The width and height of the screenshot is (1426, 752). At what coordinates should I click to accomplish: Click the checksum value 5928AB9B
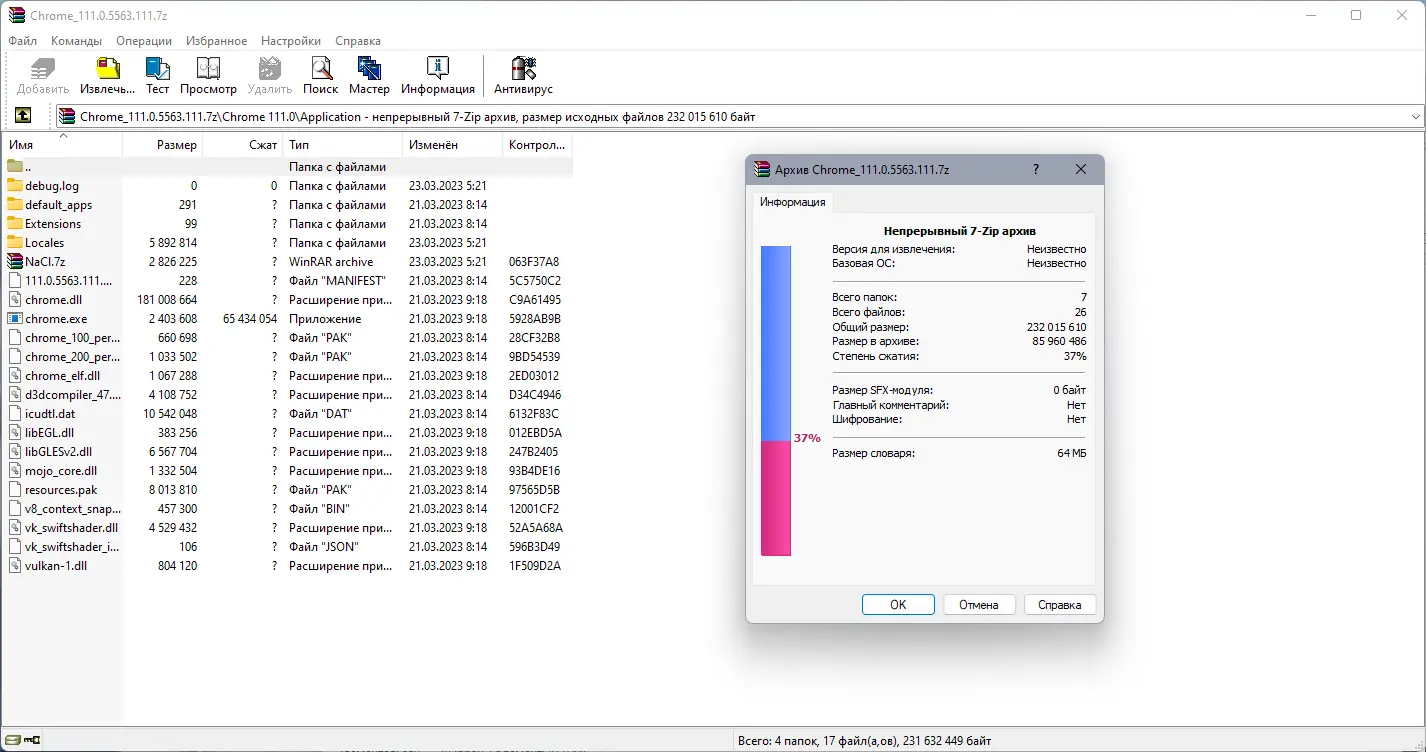coord(534,319)
